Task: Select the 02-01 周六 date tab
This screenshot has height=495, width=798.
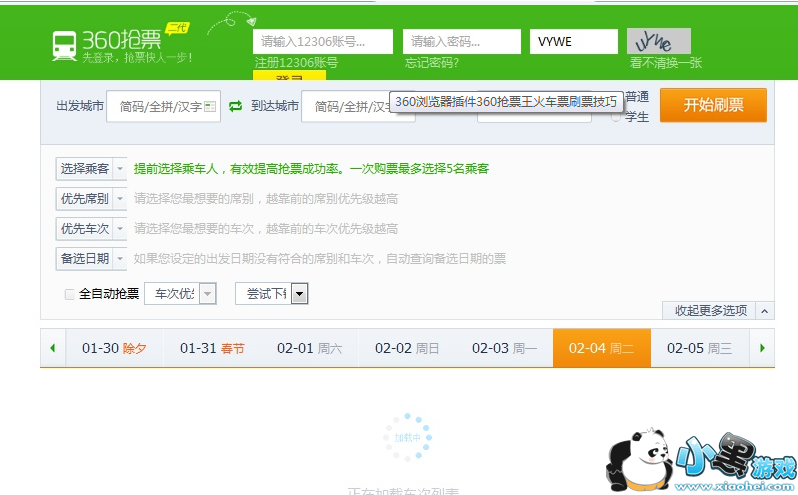Action: [x=309, y=348]
